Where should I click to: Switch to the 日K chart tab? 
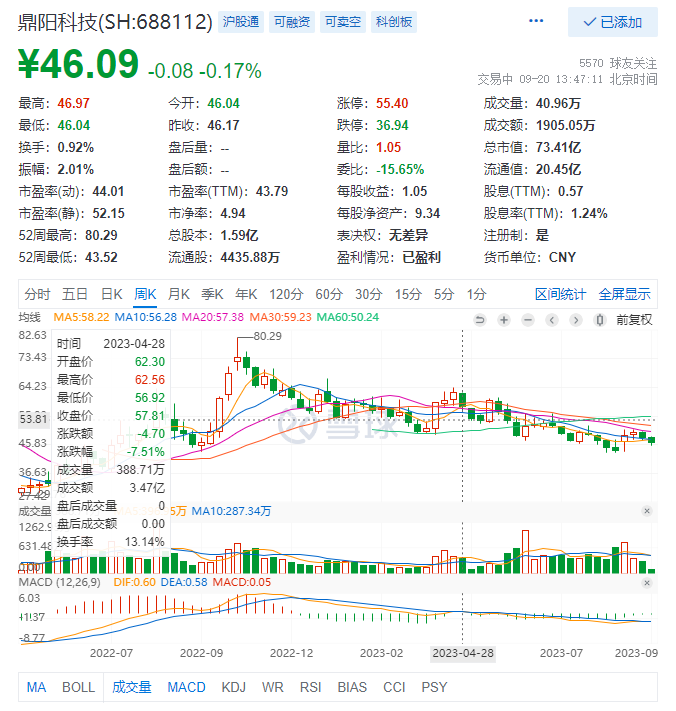click(x=112, y=294)
